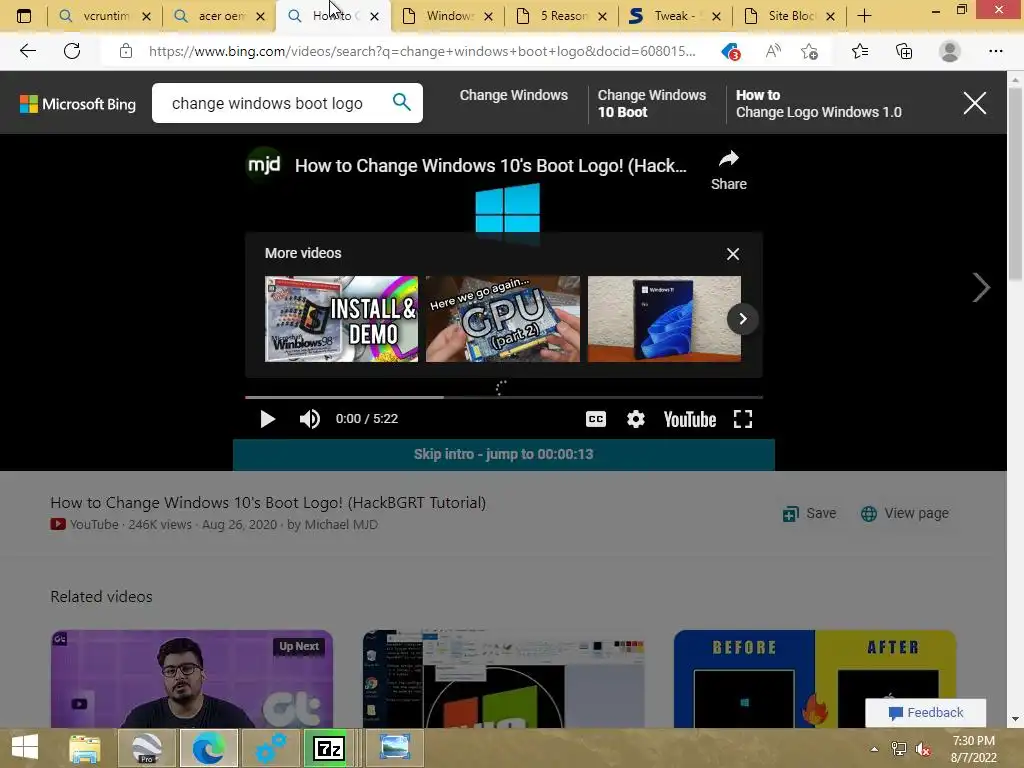Click the video progress bar
Viewport: 1024px width, 768px height.
[504, 397]
